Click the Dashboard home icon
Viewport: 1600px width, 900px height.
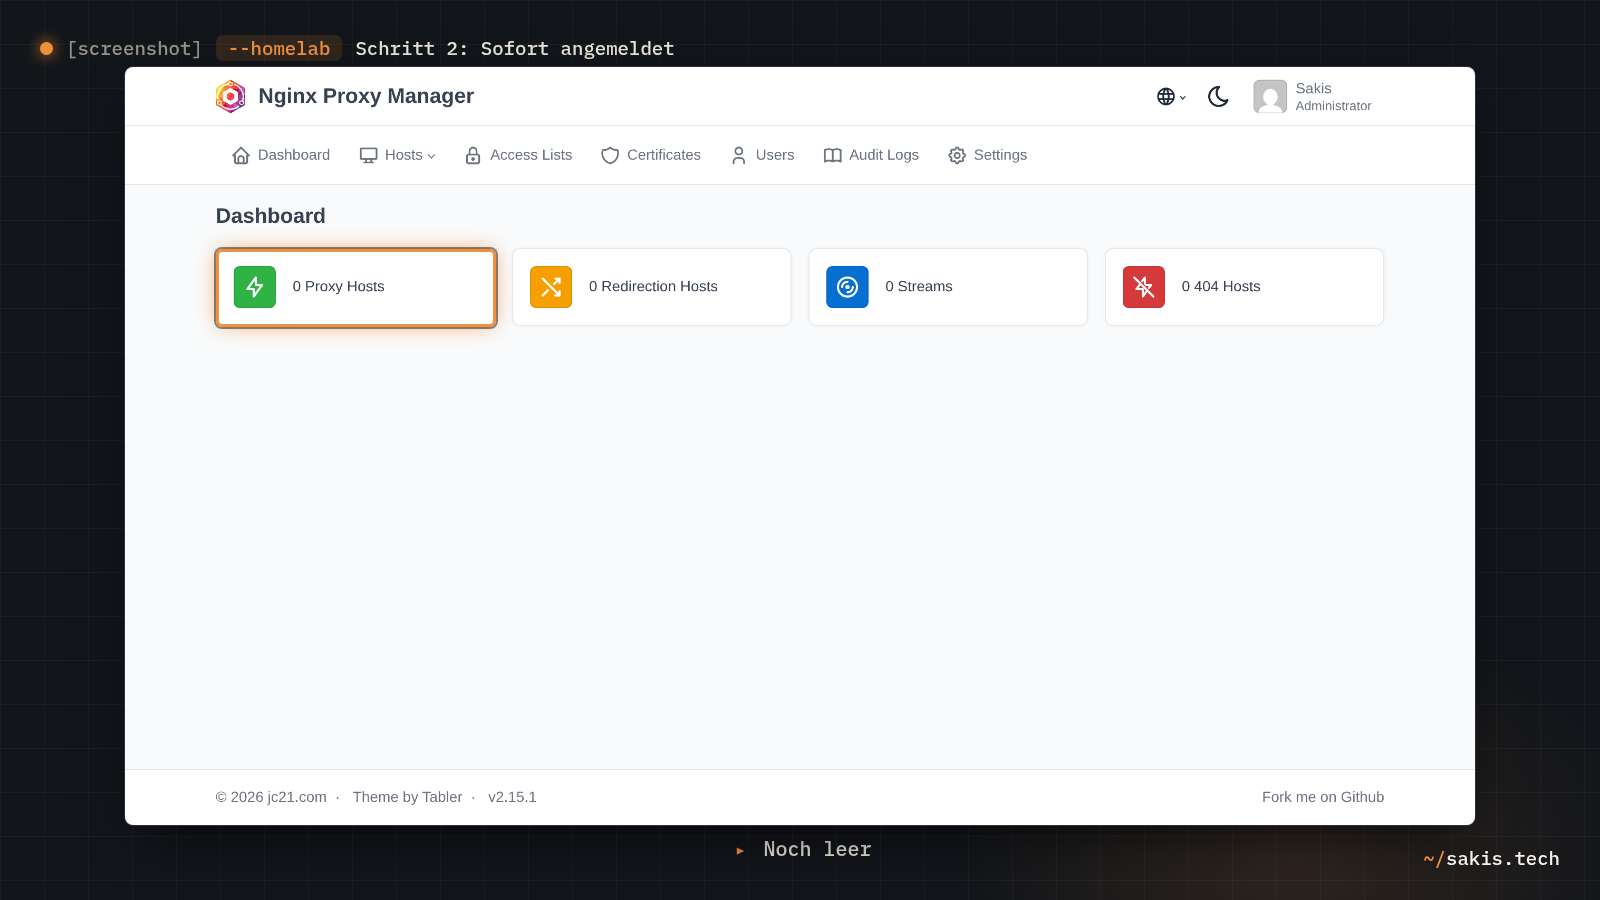coord(241,155)
